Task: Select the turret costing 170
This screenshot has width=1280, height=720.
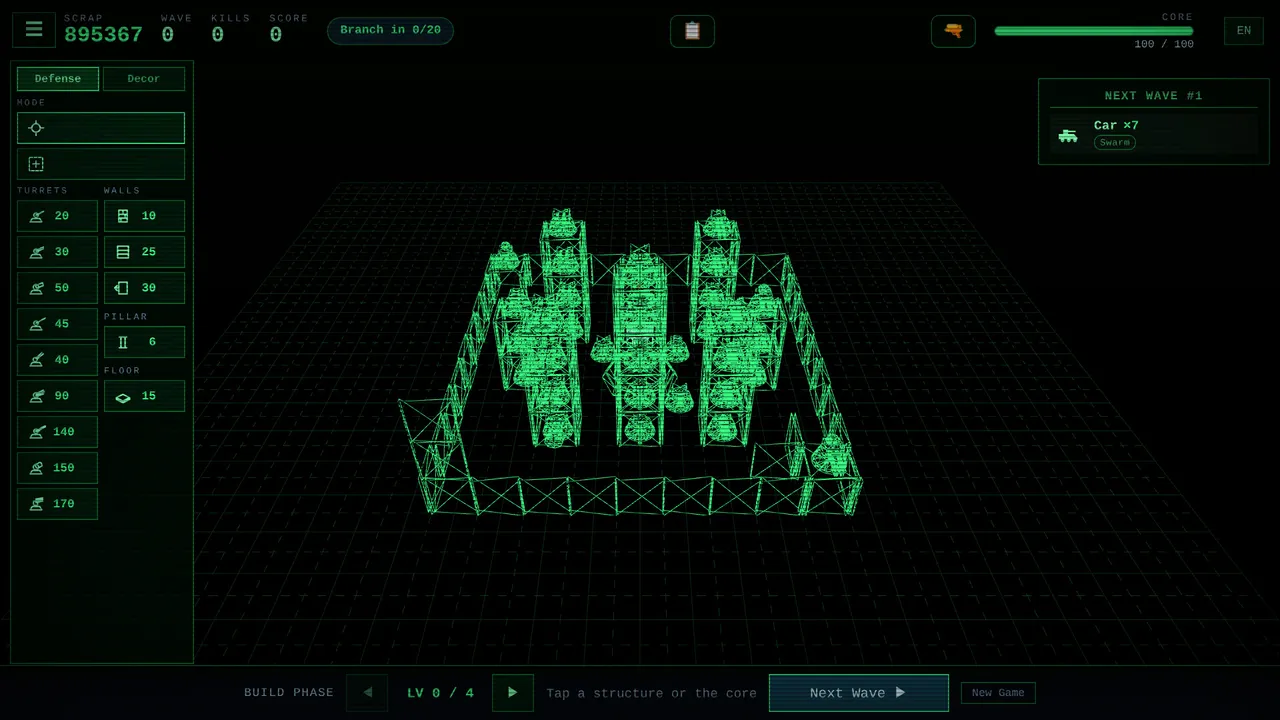Action: point(57,504)
